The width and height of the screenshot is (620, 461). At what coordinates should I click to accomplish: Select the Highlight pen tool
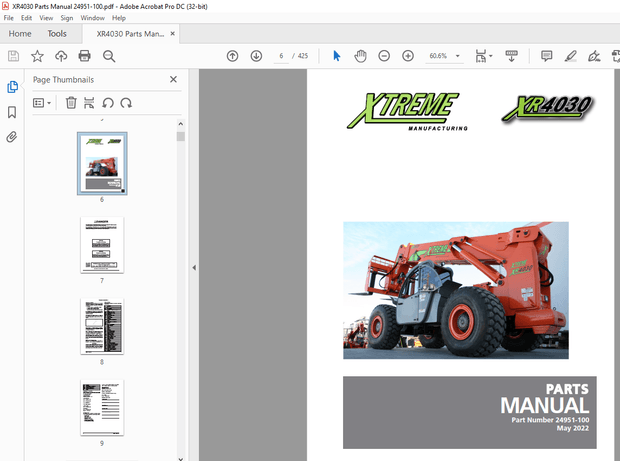click(x=570, y=56)
